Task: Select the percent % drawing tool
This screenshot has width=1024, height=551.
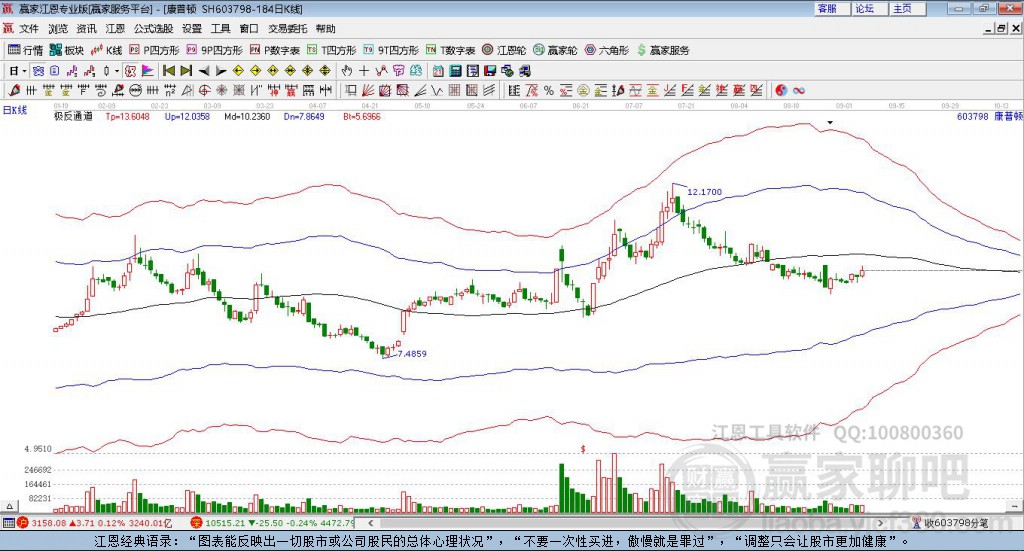Action: (x=549, y=90)
